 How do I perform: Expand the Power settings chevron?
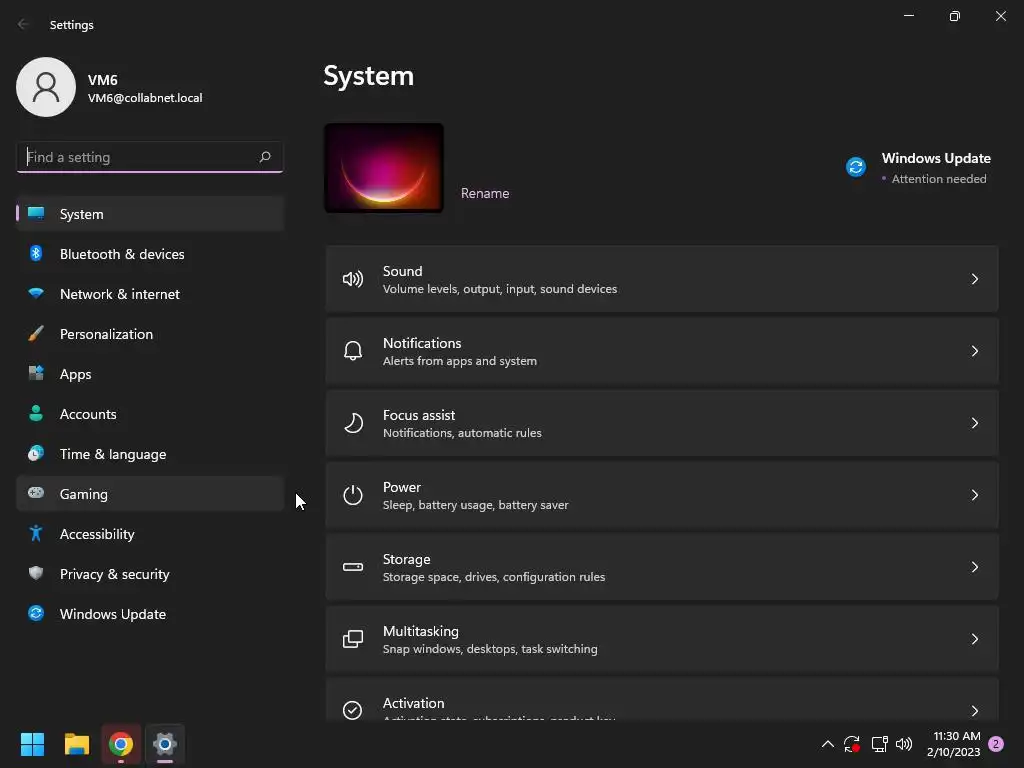974,495
